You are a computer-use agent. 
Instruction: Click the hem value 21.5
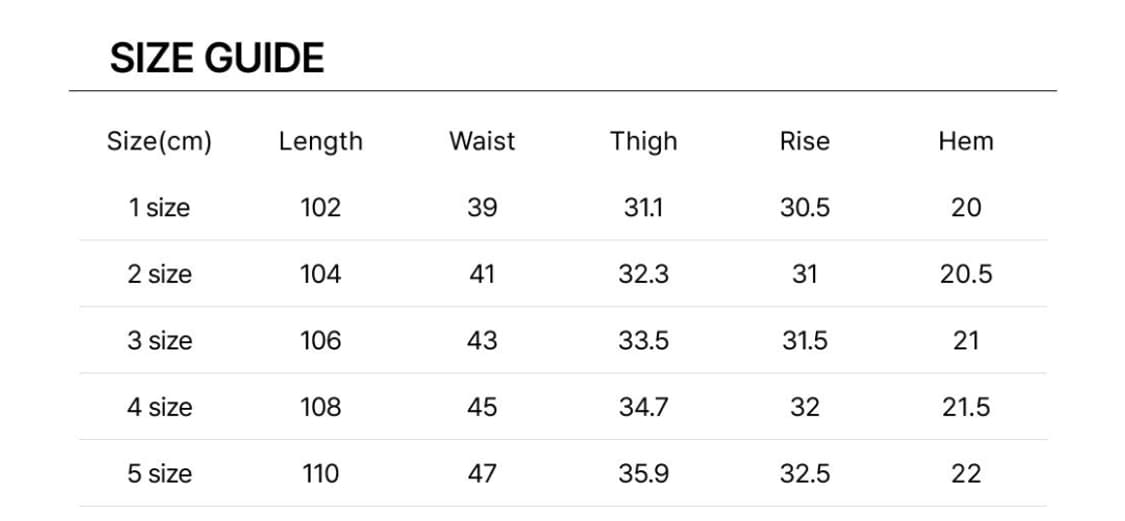tap(965, 407)
